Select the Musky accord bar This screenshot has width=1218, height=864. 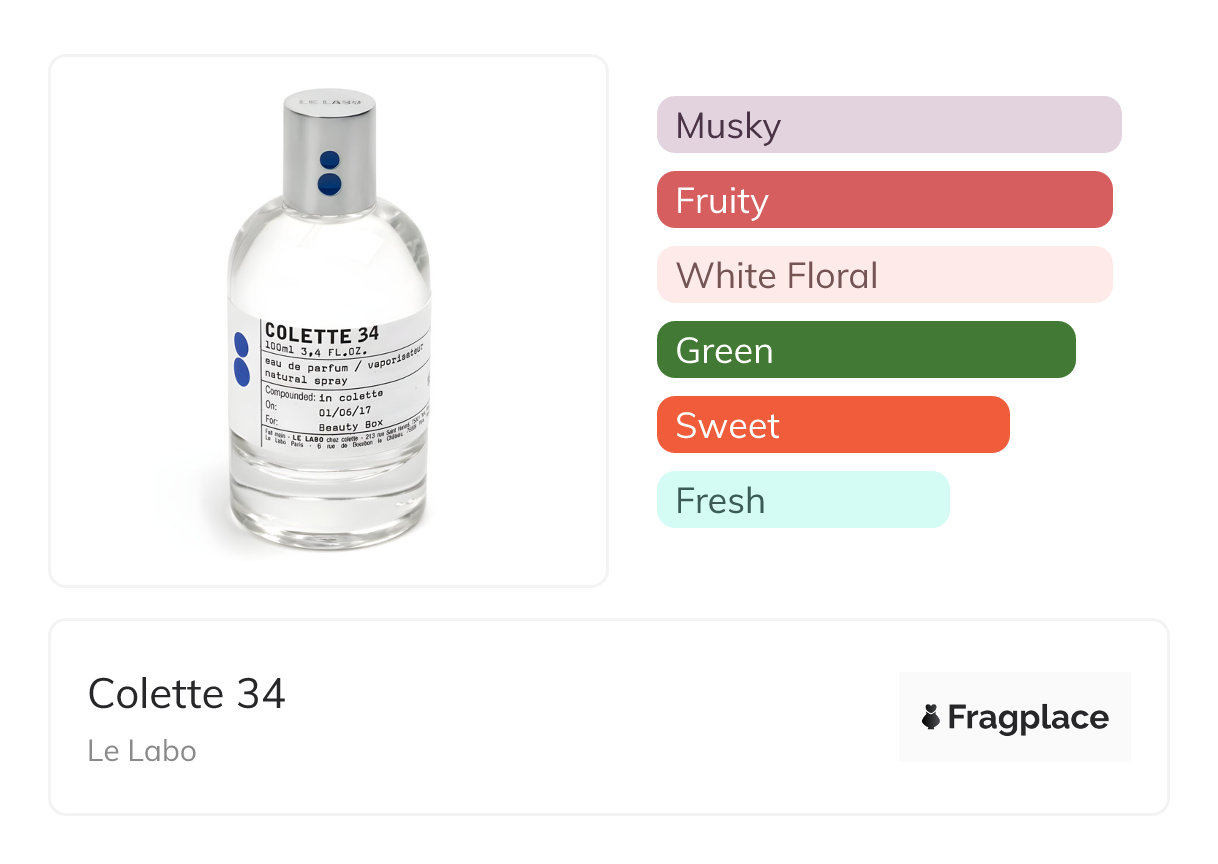(x=888, y=125)
